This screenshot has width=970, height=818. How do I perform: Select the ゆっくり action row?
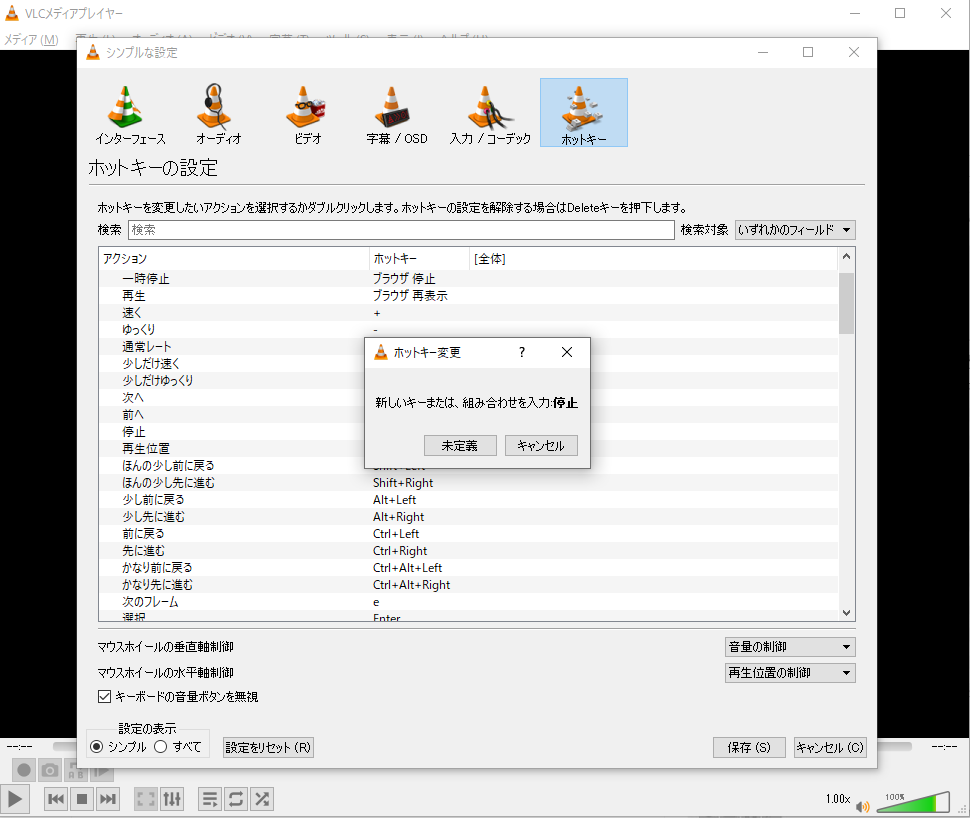click(x=468, y=330)
